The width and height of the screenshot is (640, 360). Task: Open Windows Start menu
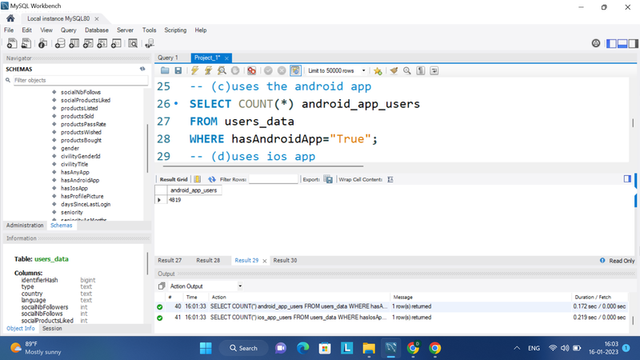(x=206, y=348)
